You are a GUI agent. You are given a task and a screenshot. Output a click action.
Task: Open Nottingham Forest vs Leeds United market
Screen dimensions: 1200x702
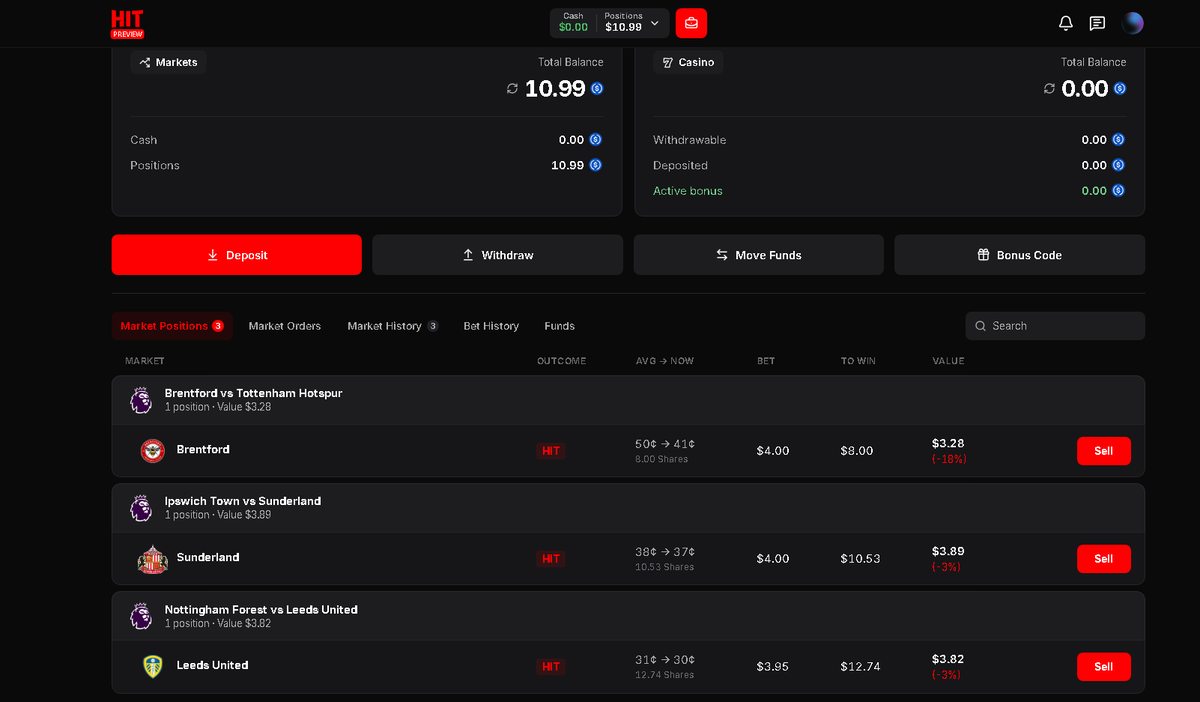628,616
